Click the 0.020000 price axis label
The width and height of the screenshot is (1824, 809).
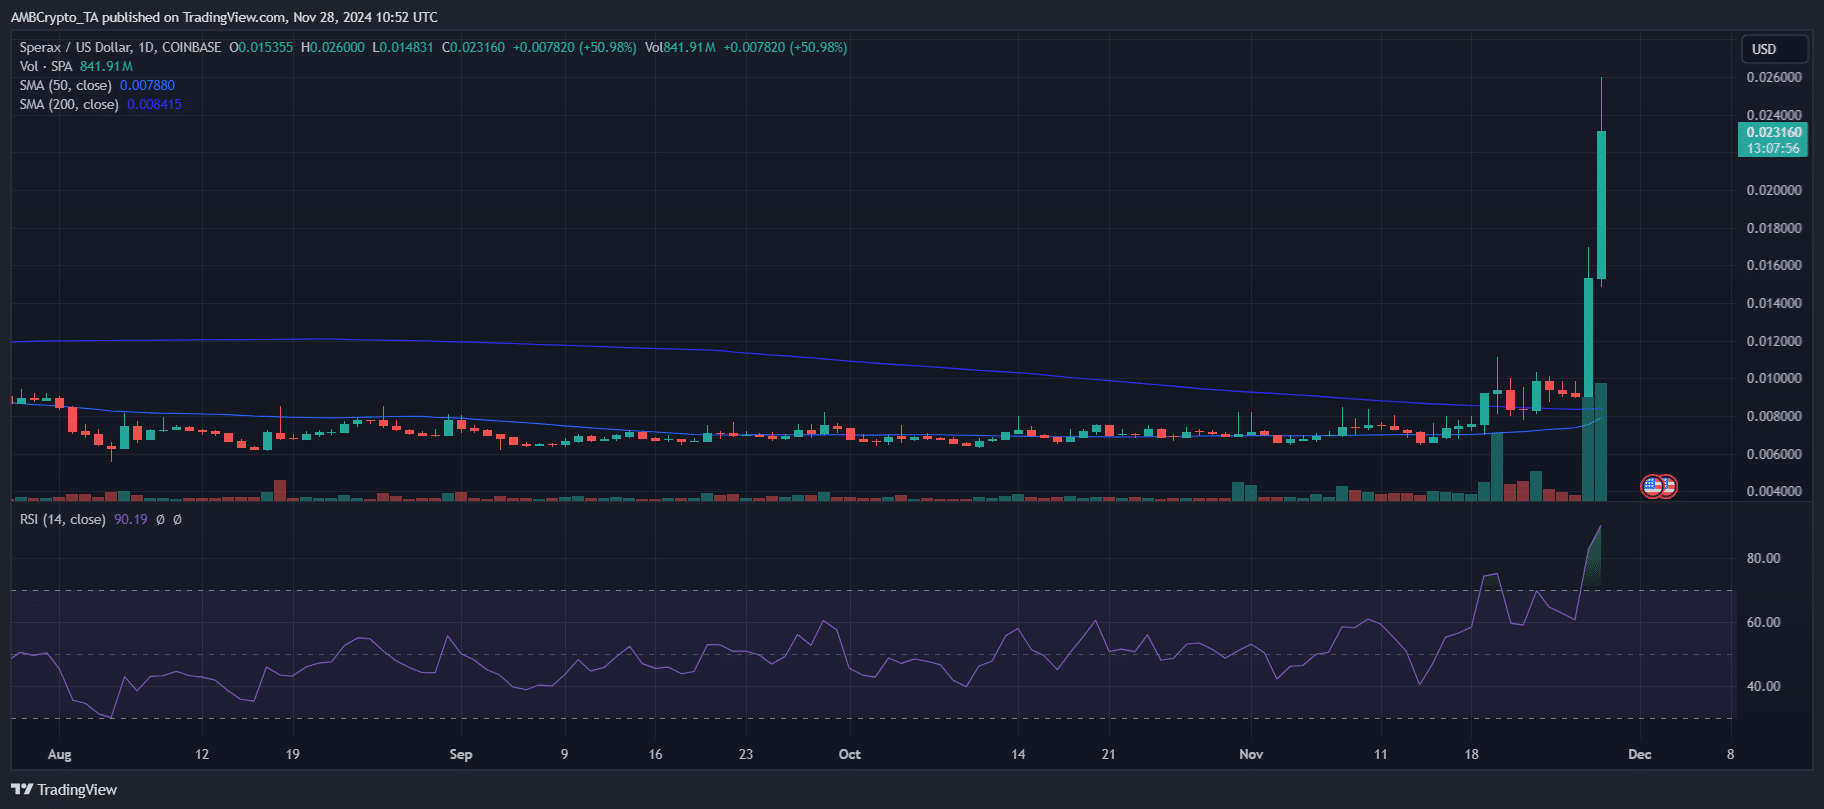pos(1774,190)
